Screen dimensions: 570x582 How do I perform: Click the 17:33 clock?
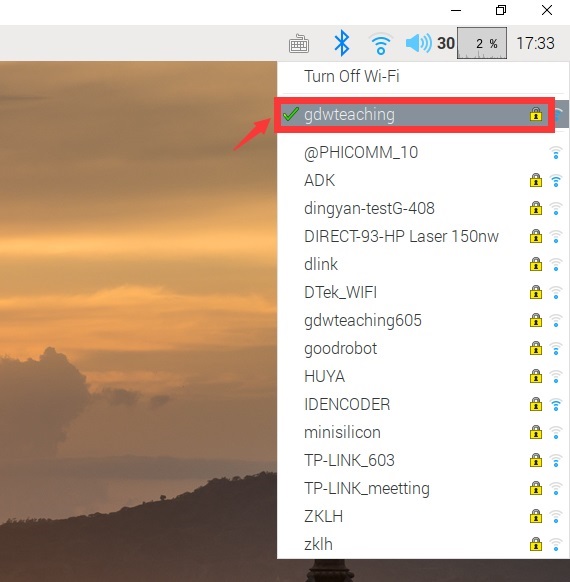coord(535,43)
